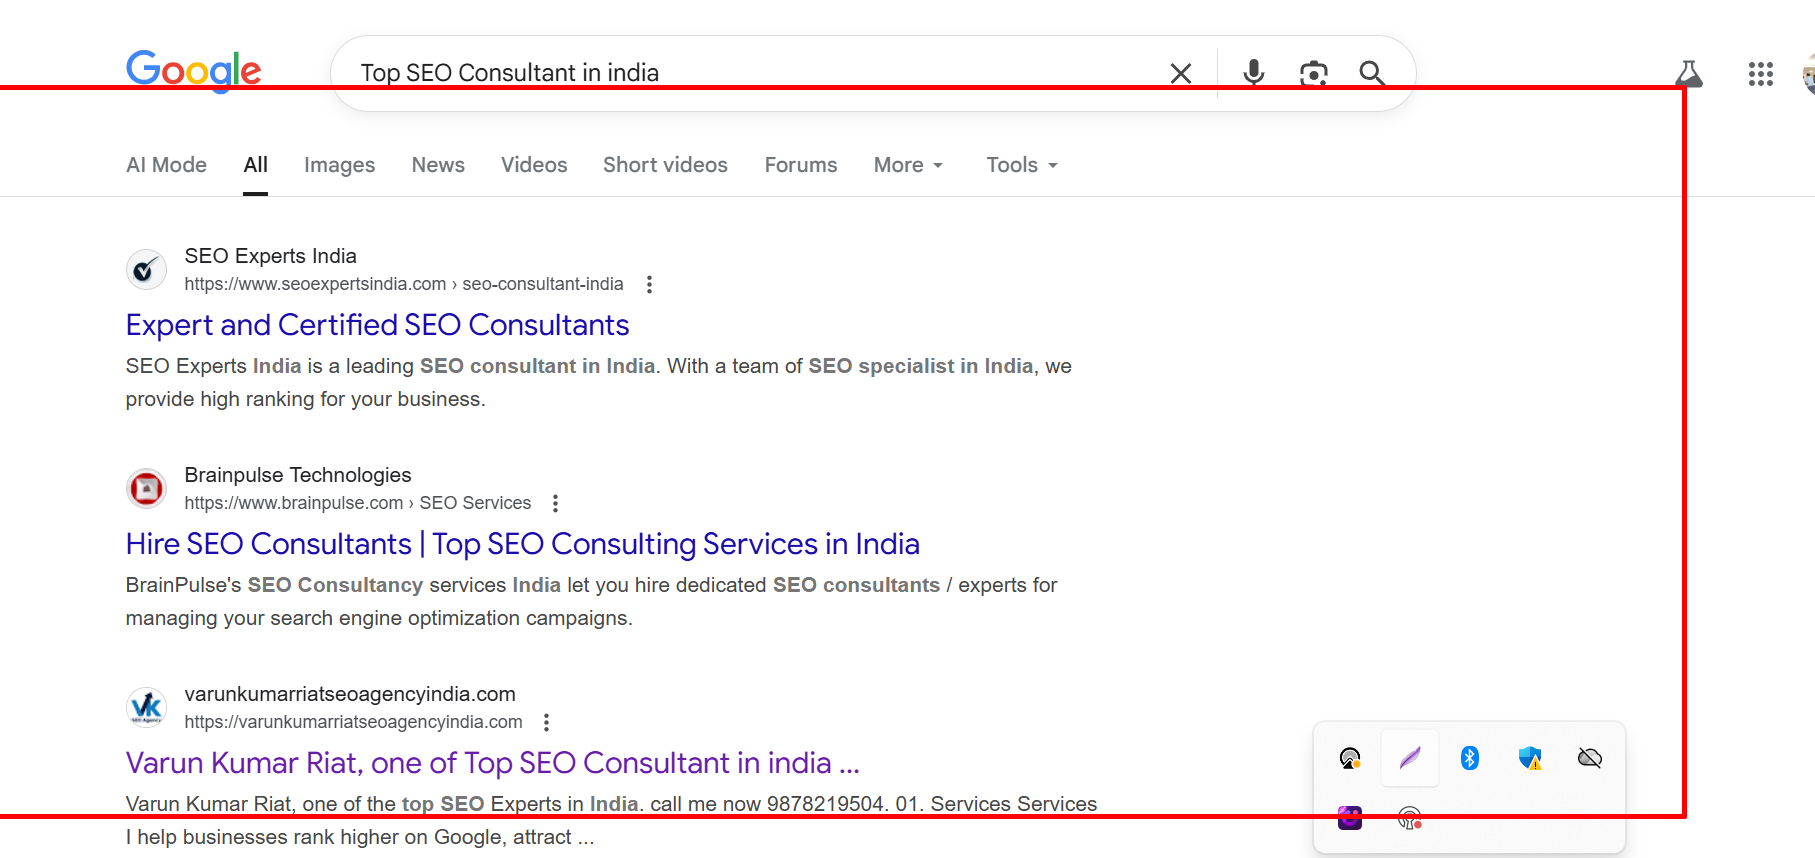Click the purple square app tray icon
Viewport: 1815px width, 858px height.
(x=1350, y=818)
